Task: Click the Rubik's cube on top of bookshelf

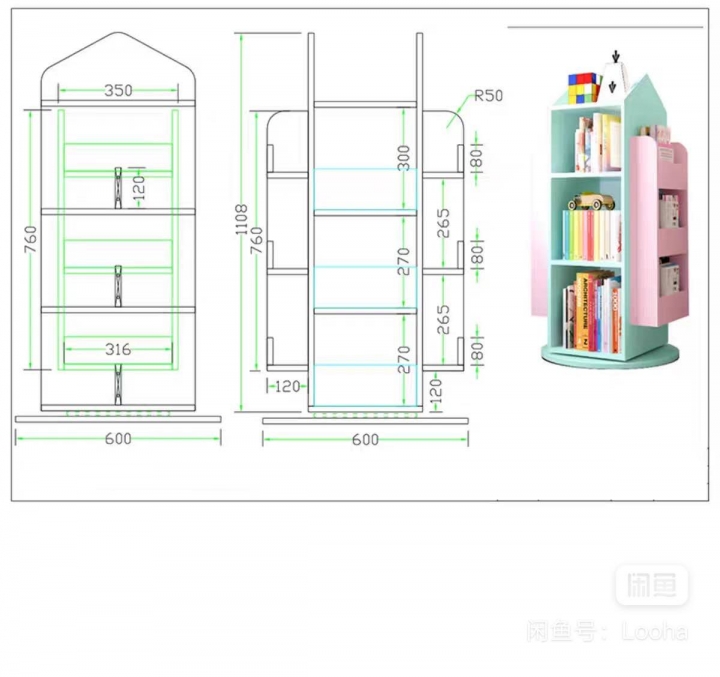Action: click(x=582, y=87)
